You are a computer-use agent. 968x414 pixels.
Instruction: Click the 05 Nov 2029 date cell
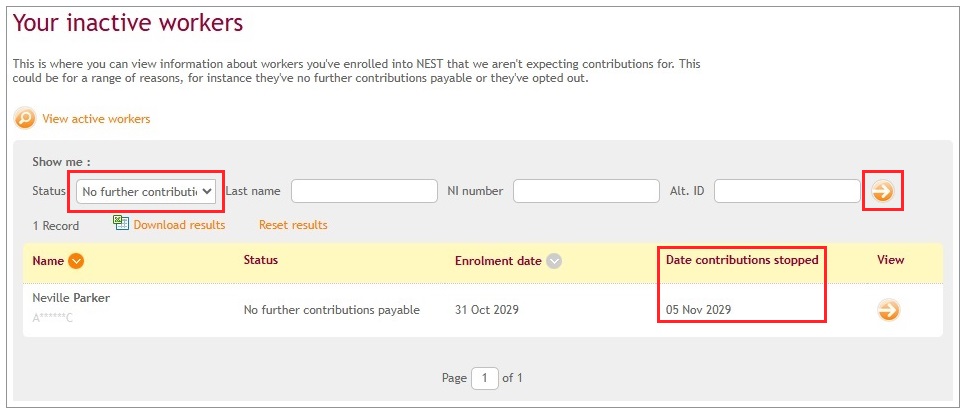(x=698, y=310)
